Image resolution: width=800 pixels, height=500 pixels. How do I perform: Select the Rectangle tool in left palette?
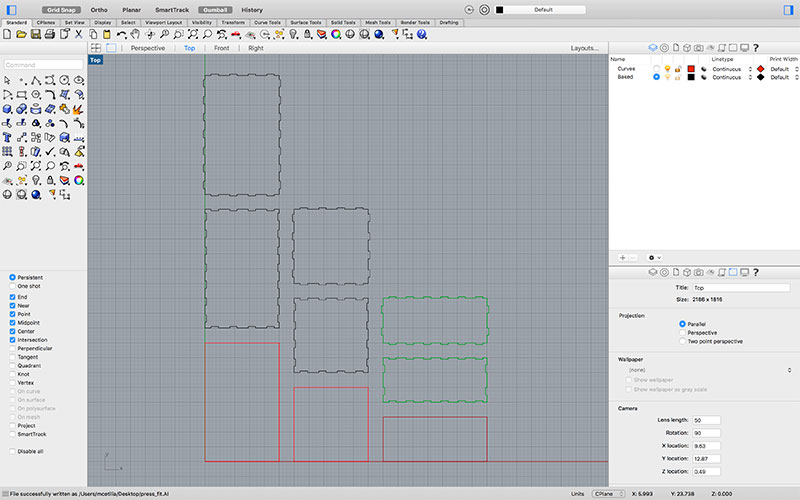point(21,95)
